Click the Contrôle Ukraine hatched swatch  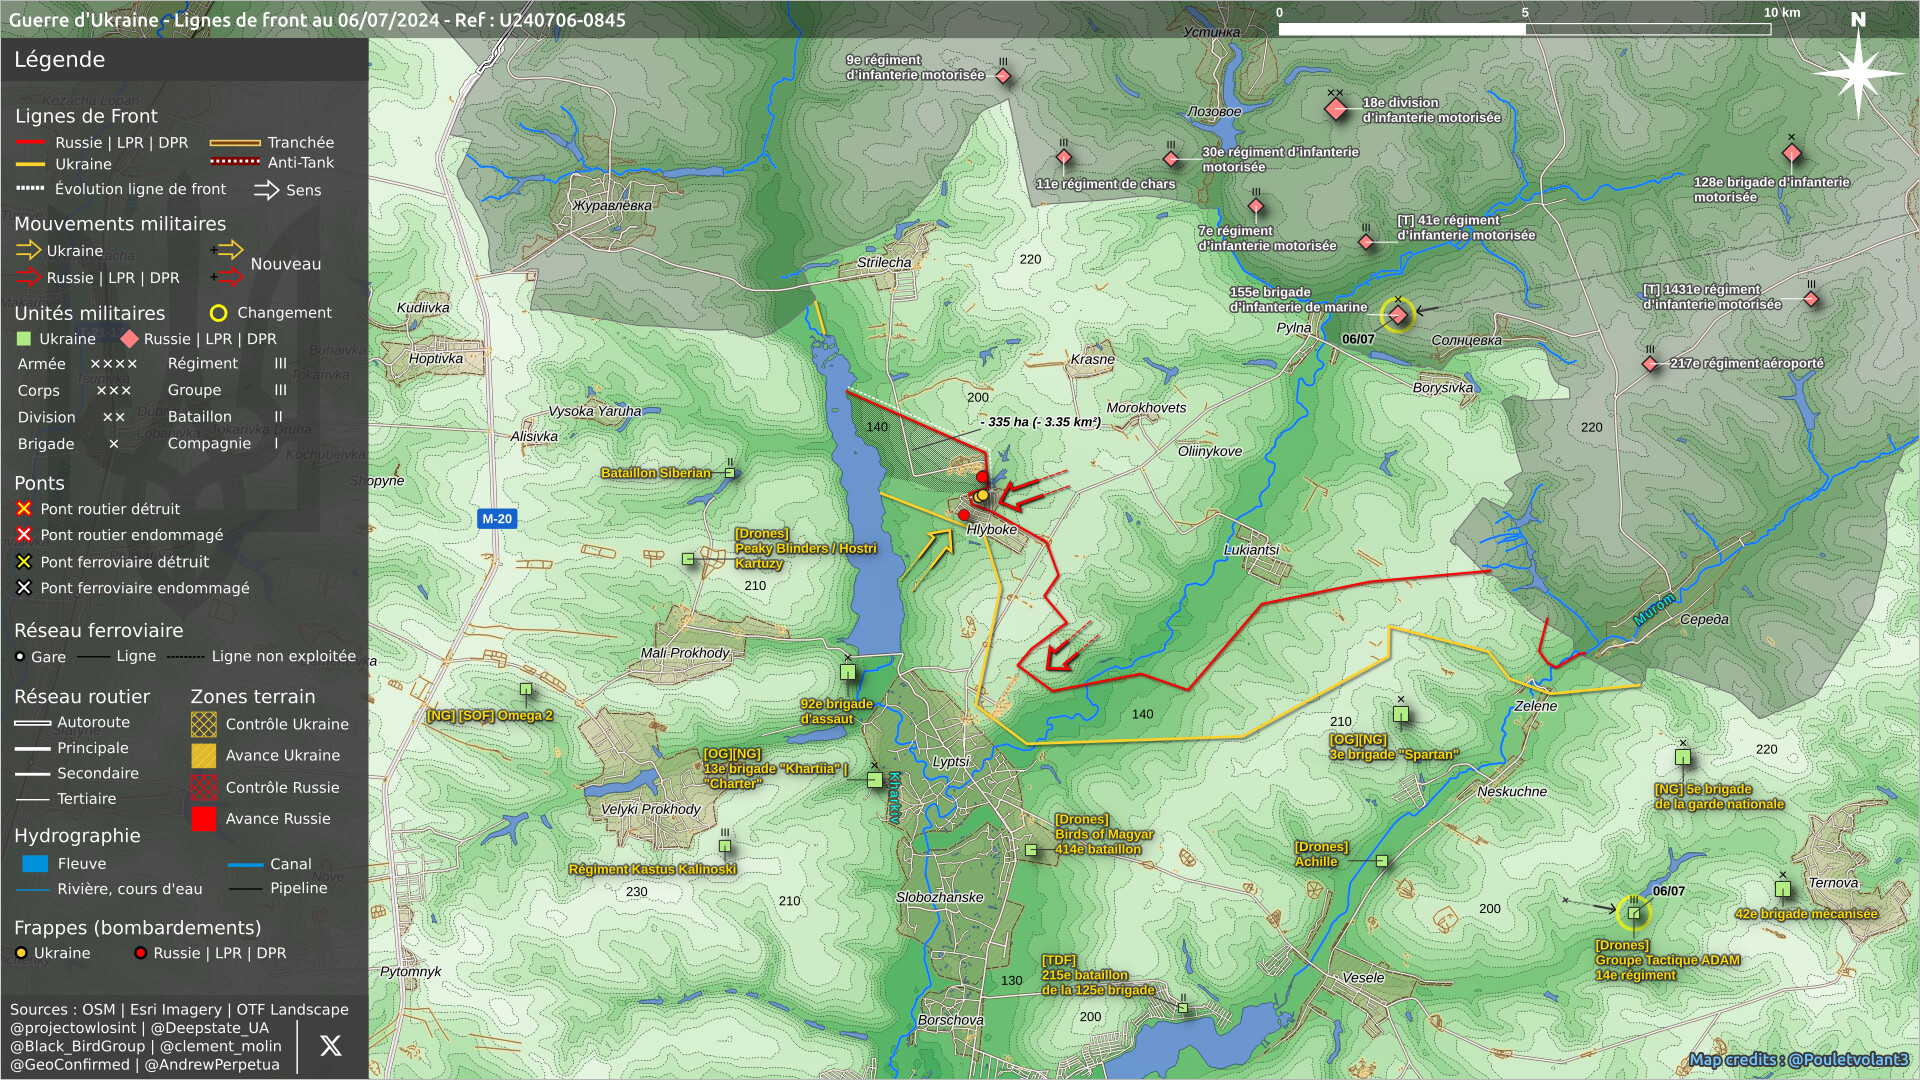(204, 724)
